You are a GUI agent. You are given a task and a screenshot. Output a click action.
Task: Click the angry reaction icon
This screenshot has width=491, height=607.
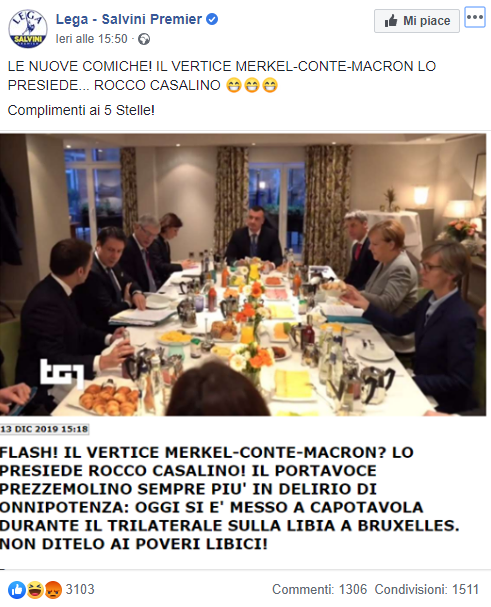[53, 590]
